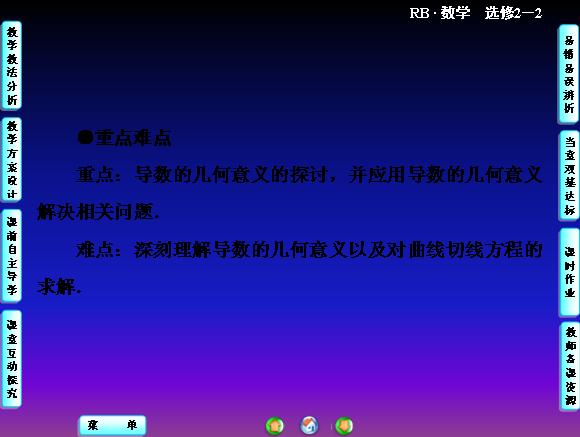The image size is (580, 437).
Task: Switch to the 教学方案设计 tab
Action: [x=12, y=159]
